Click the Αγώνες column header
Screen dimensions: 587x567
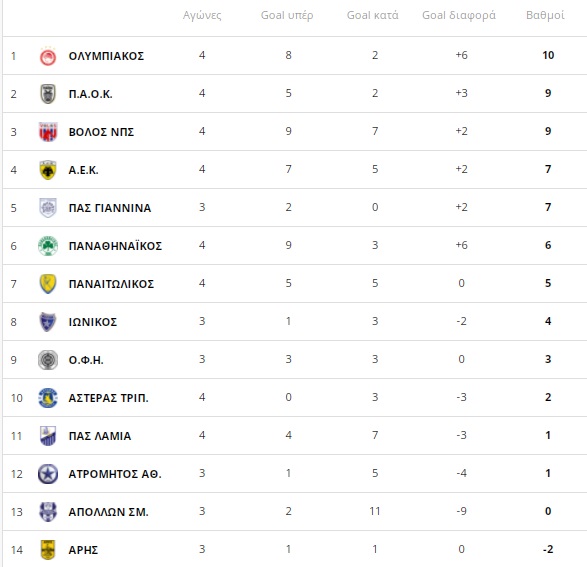(202, 16)
